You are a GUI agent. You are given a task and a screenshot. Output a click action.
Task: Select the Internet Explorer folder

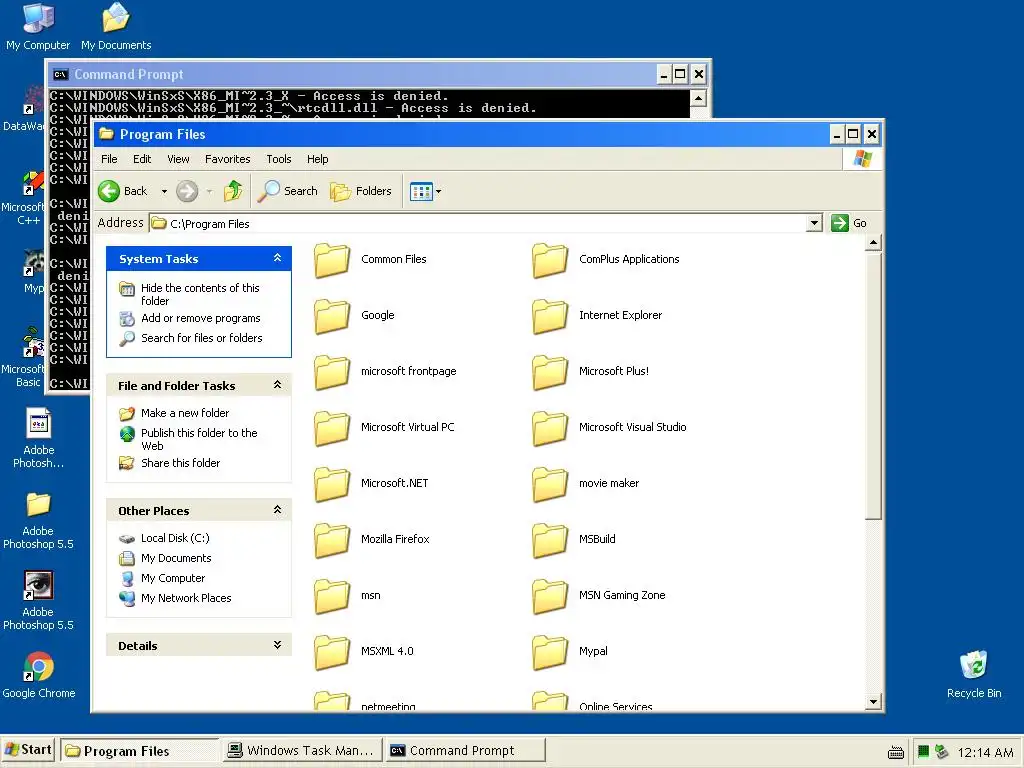(x=597, y=315)
